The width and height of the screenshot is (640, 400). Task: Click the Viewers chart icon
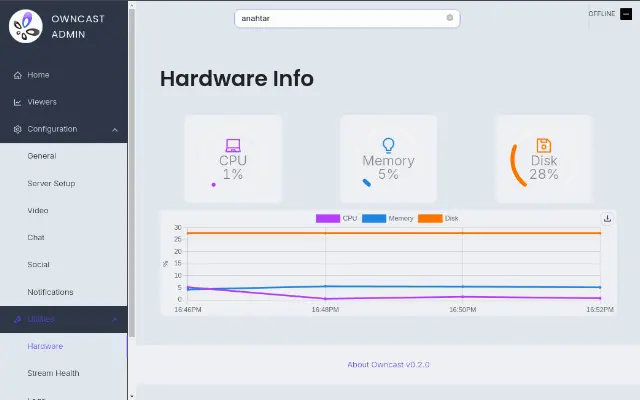click(x=18, y=102)
